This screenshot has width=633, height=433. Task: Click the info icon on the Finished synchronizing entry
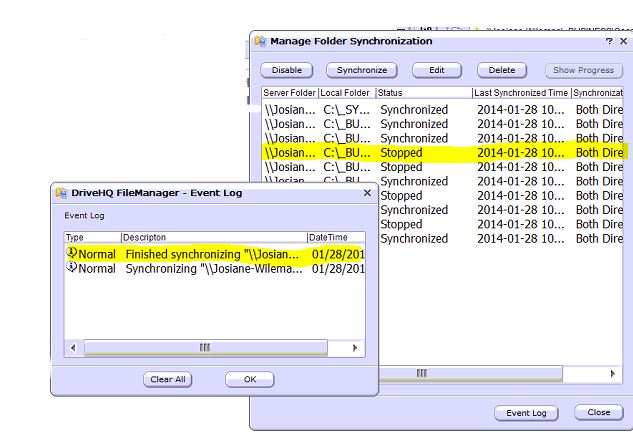point(71,254)
